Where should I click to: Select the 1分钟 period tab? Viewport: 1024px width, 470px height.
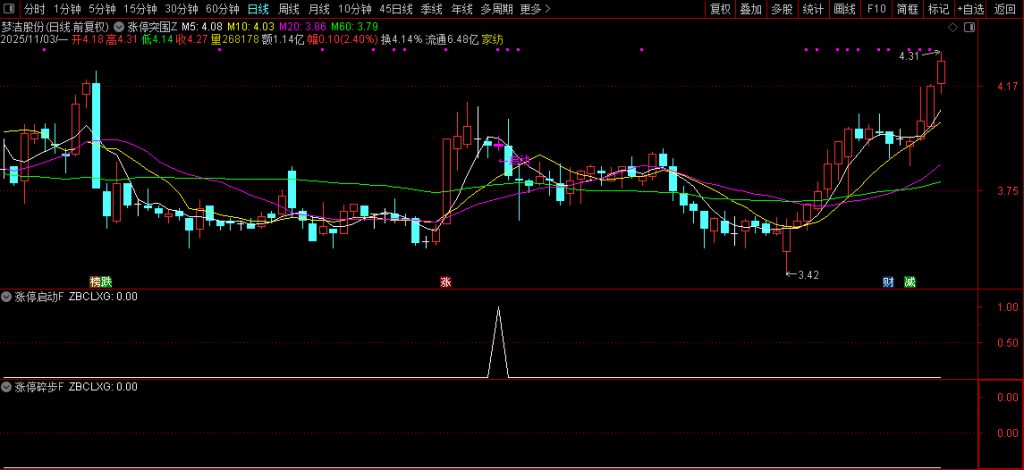coord(66,9)
